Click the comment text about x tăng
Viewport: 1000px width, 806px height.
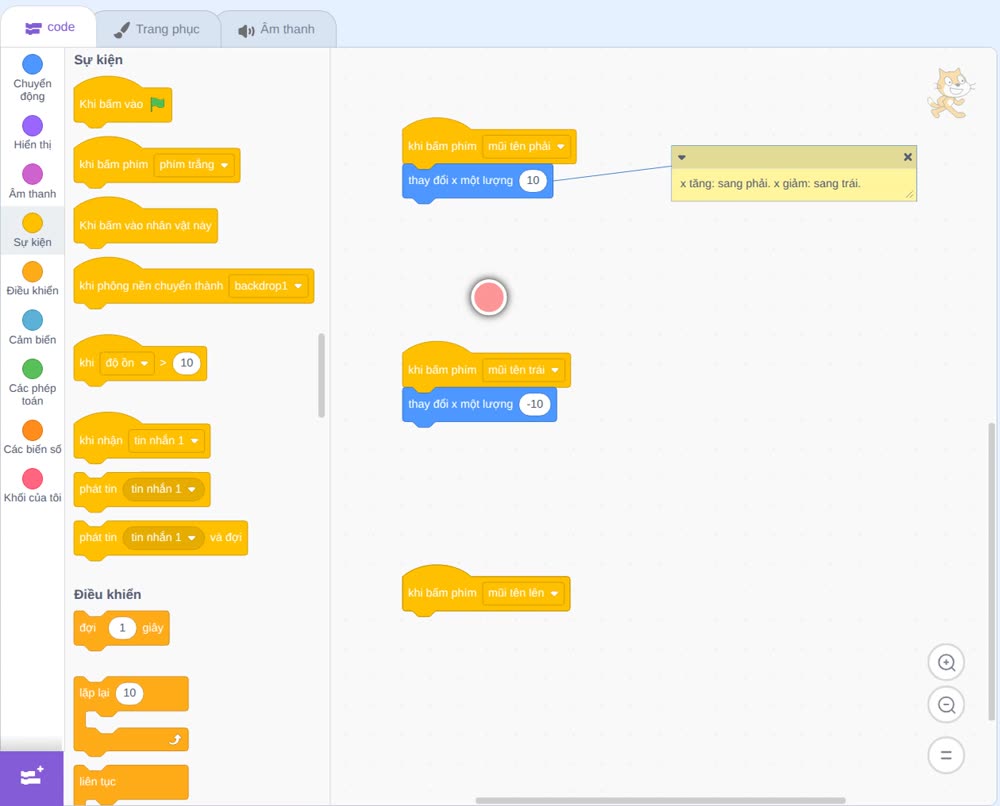coord(770,184)
